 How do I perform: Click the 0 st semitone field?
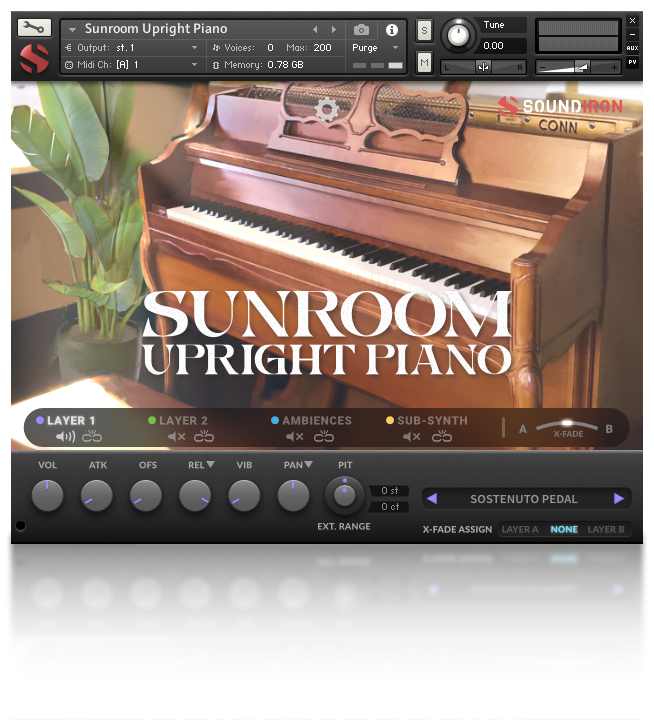point(389,490)
